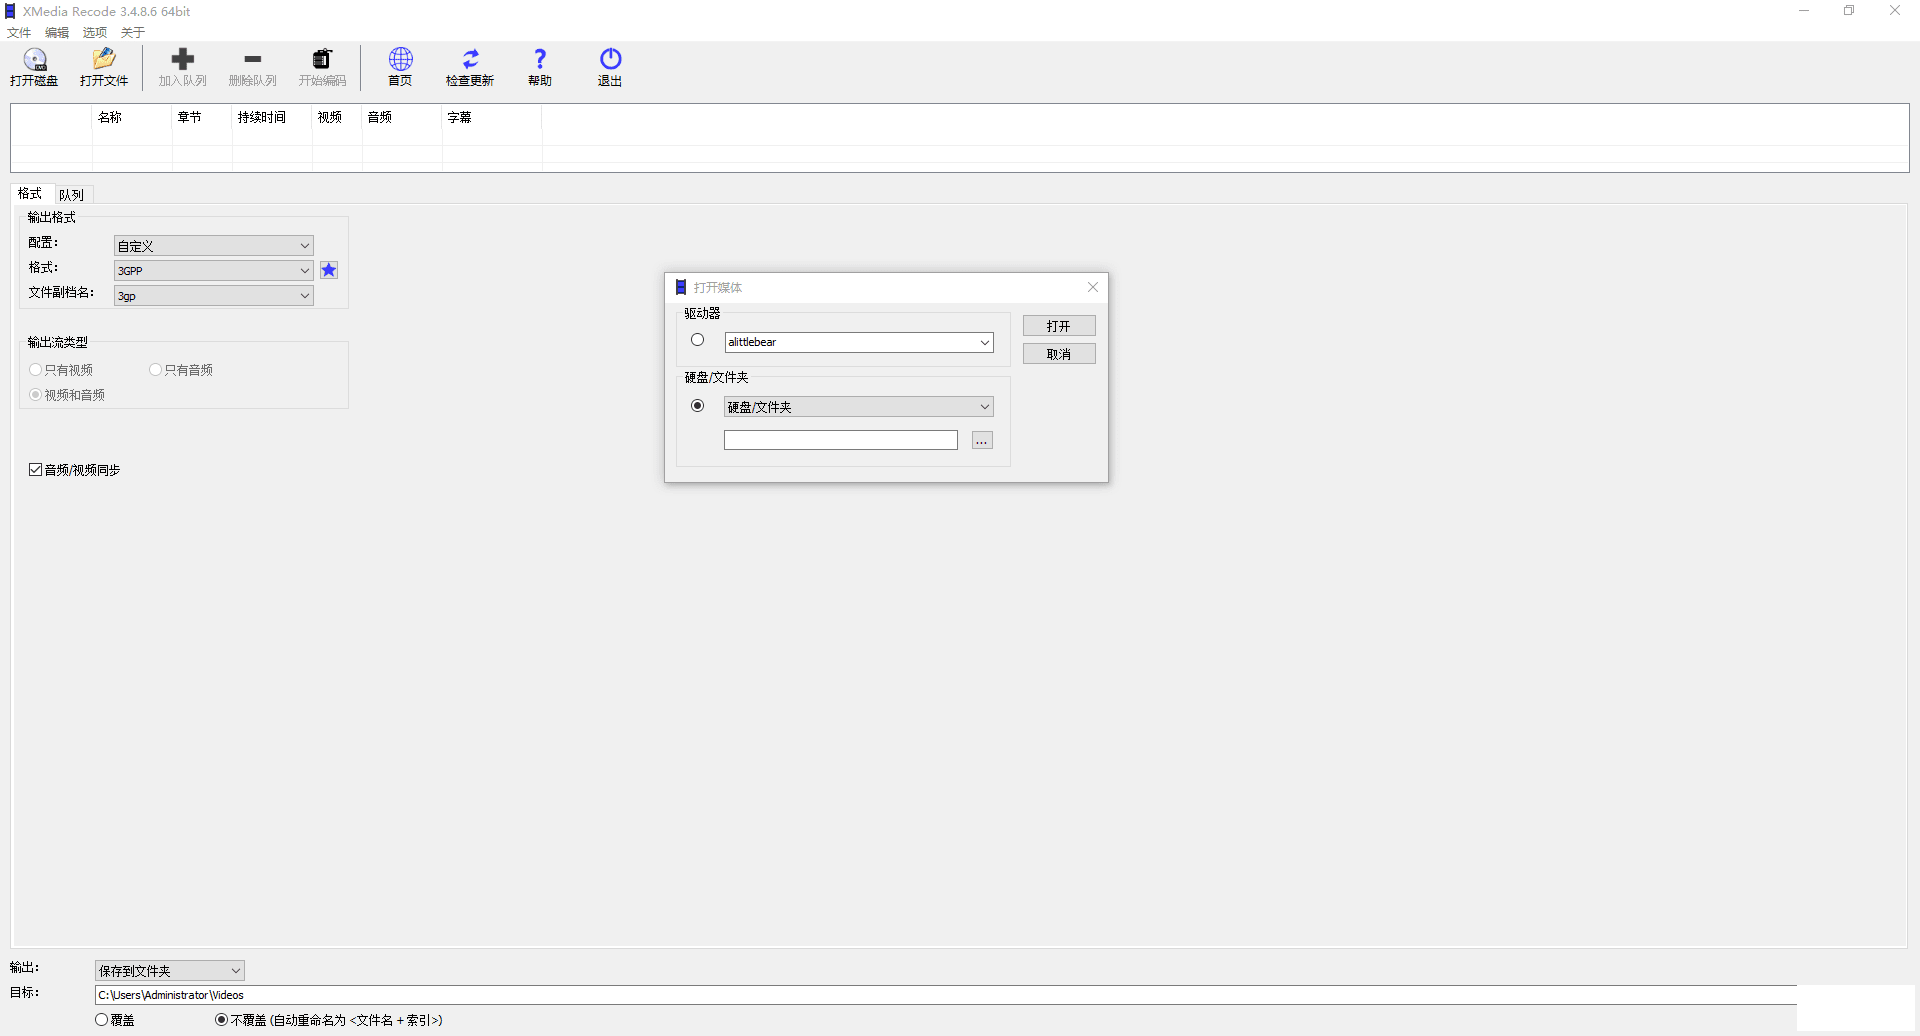Click the Check for Updates (检查更新) icon
This screenshot has height=1036, width=1920.
coord(470,59)
